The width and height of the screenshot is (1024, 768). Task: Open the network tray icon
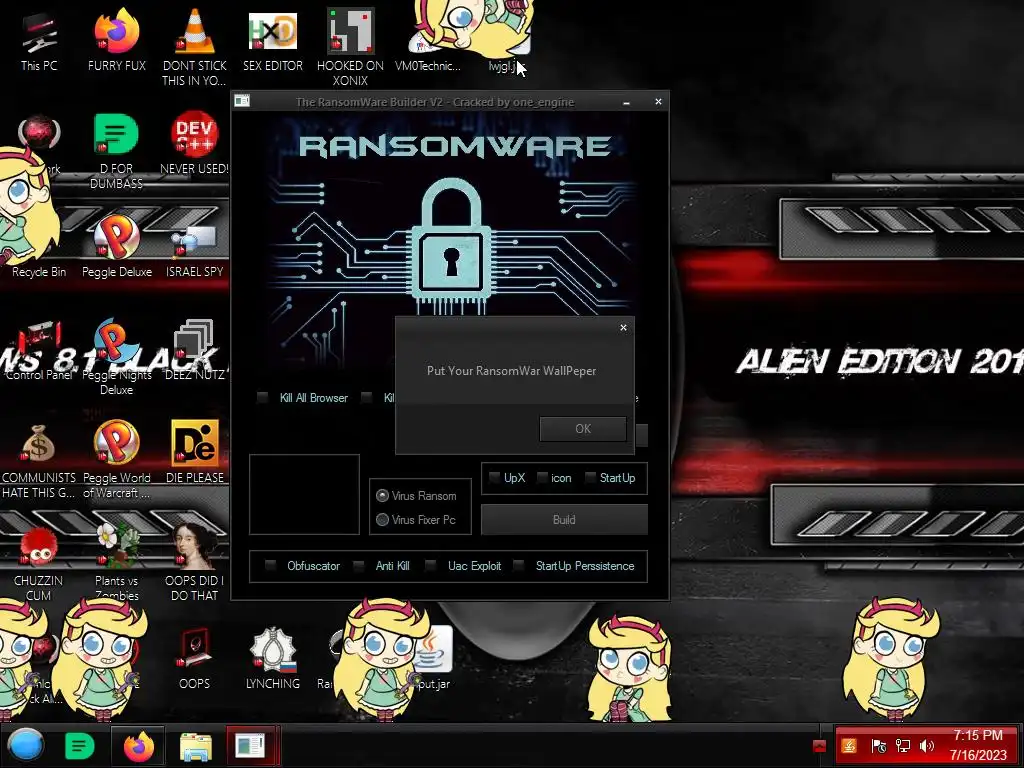click(903, 746)
